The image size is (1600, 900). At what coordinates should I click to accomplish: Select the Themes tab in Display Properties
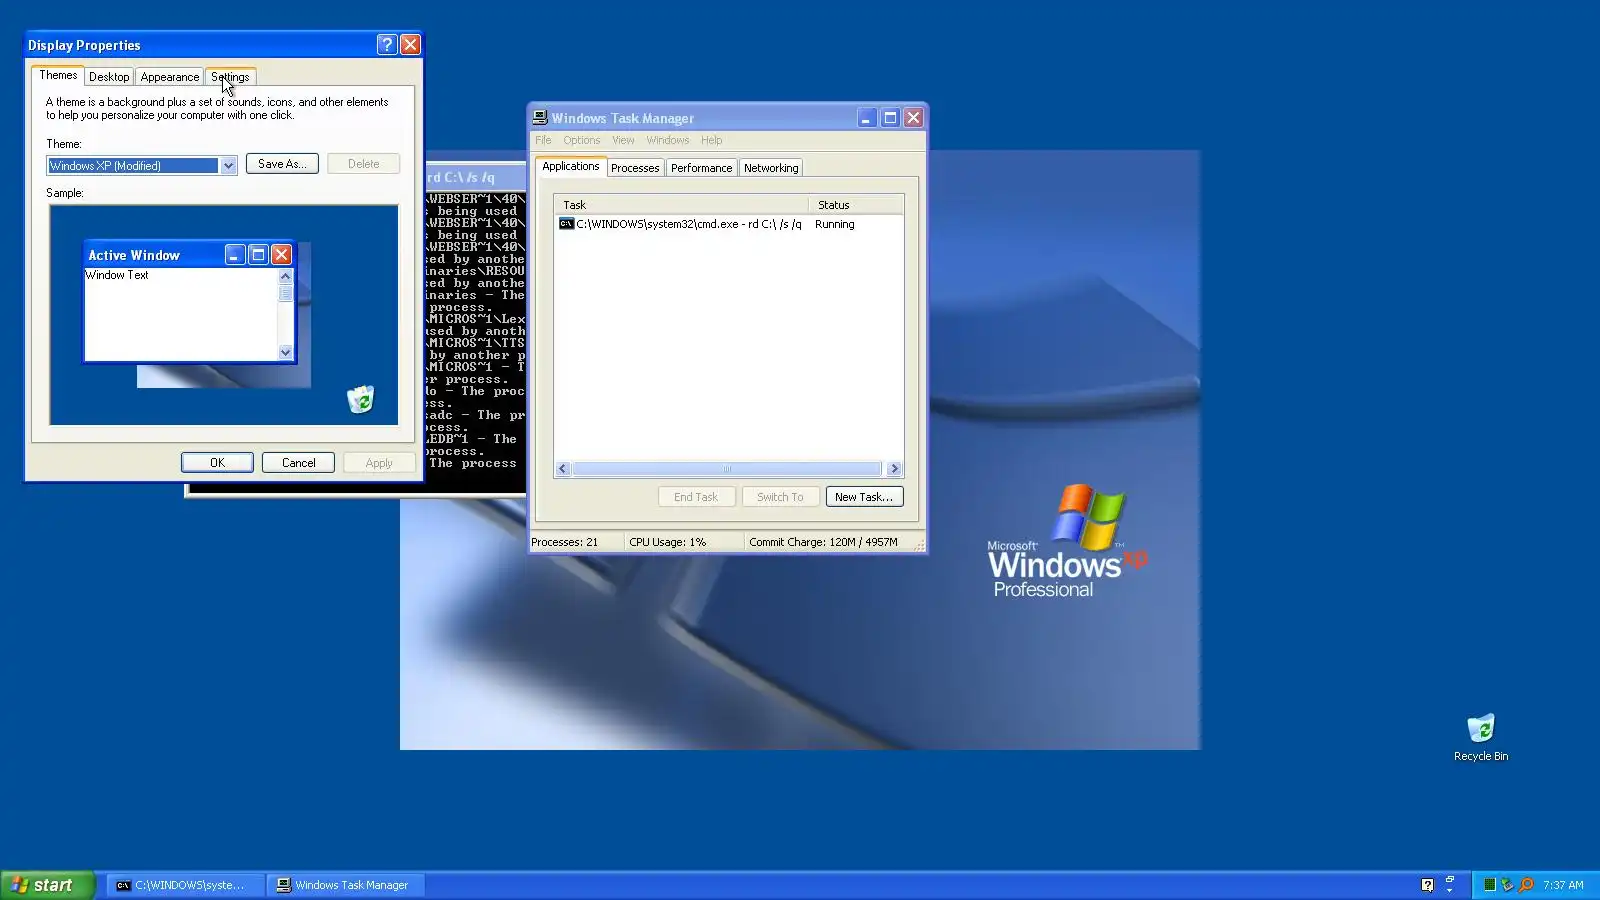(58, 75)
